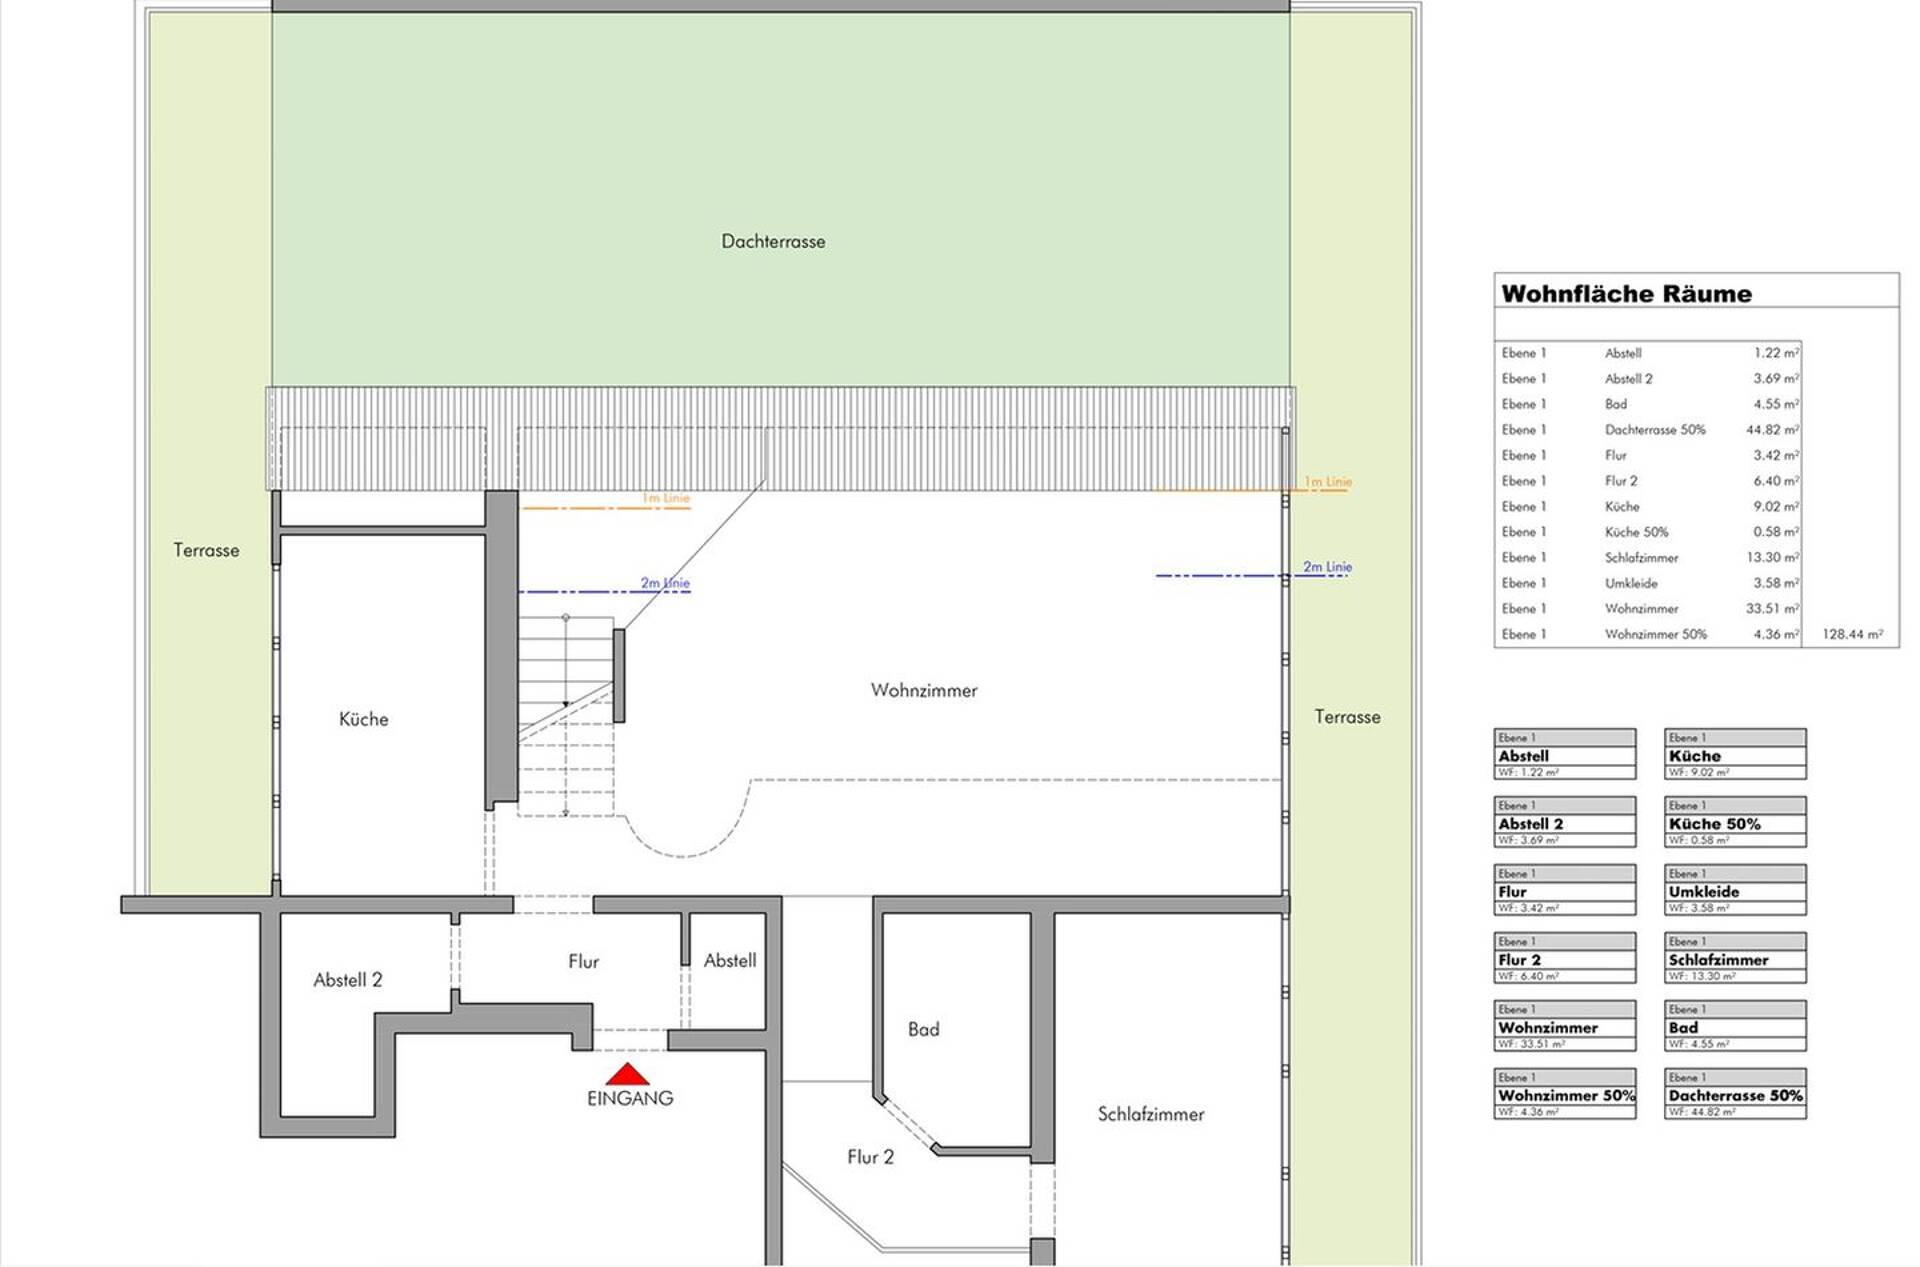Select the Küche 50% legend card

[1735, 822]
